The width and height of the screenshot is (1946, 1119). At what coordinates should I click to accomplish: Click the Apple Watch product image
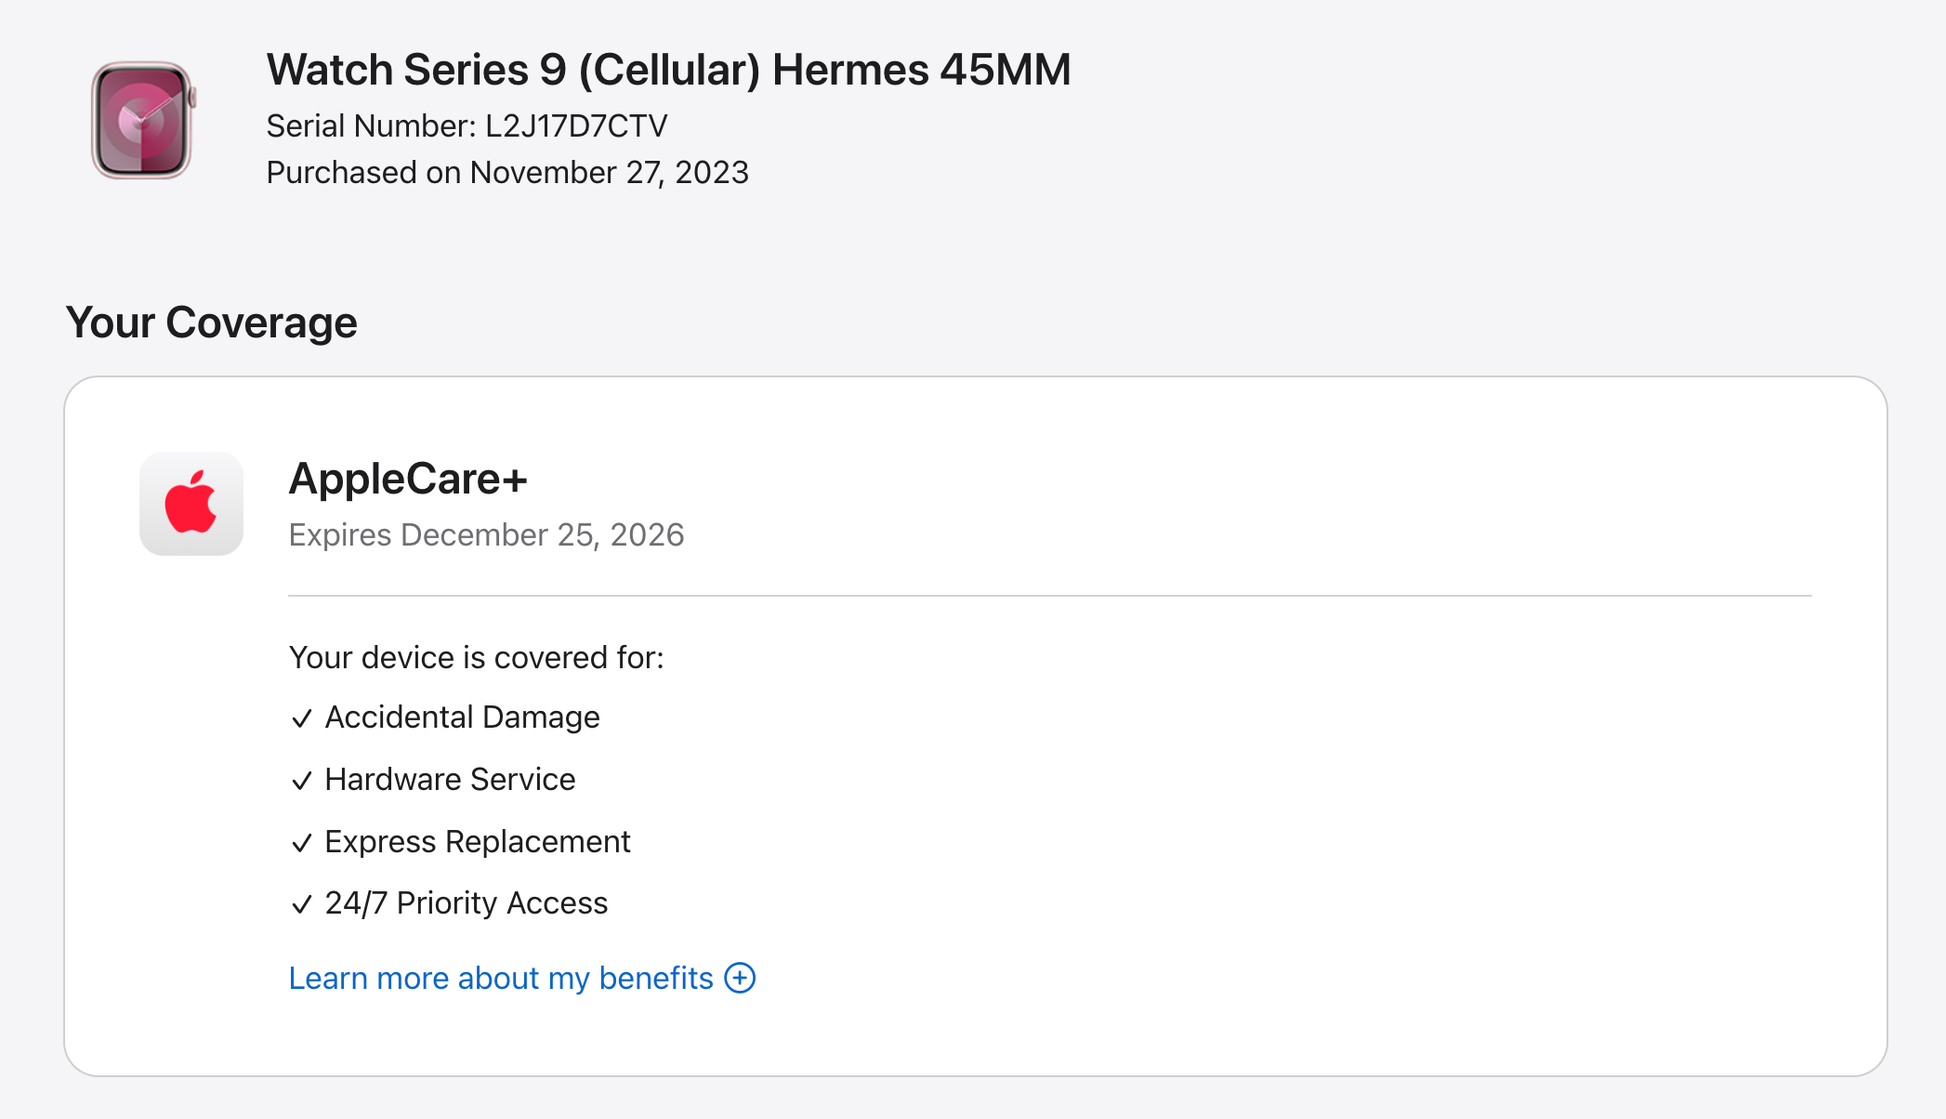coord(142,120)
